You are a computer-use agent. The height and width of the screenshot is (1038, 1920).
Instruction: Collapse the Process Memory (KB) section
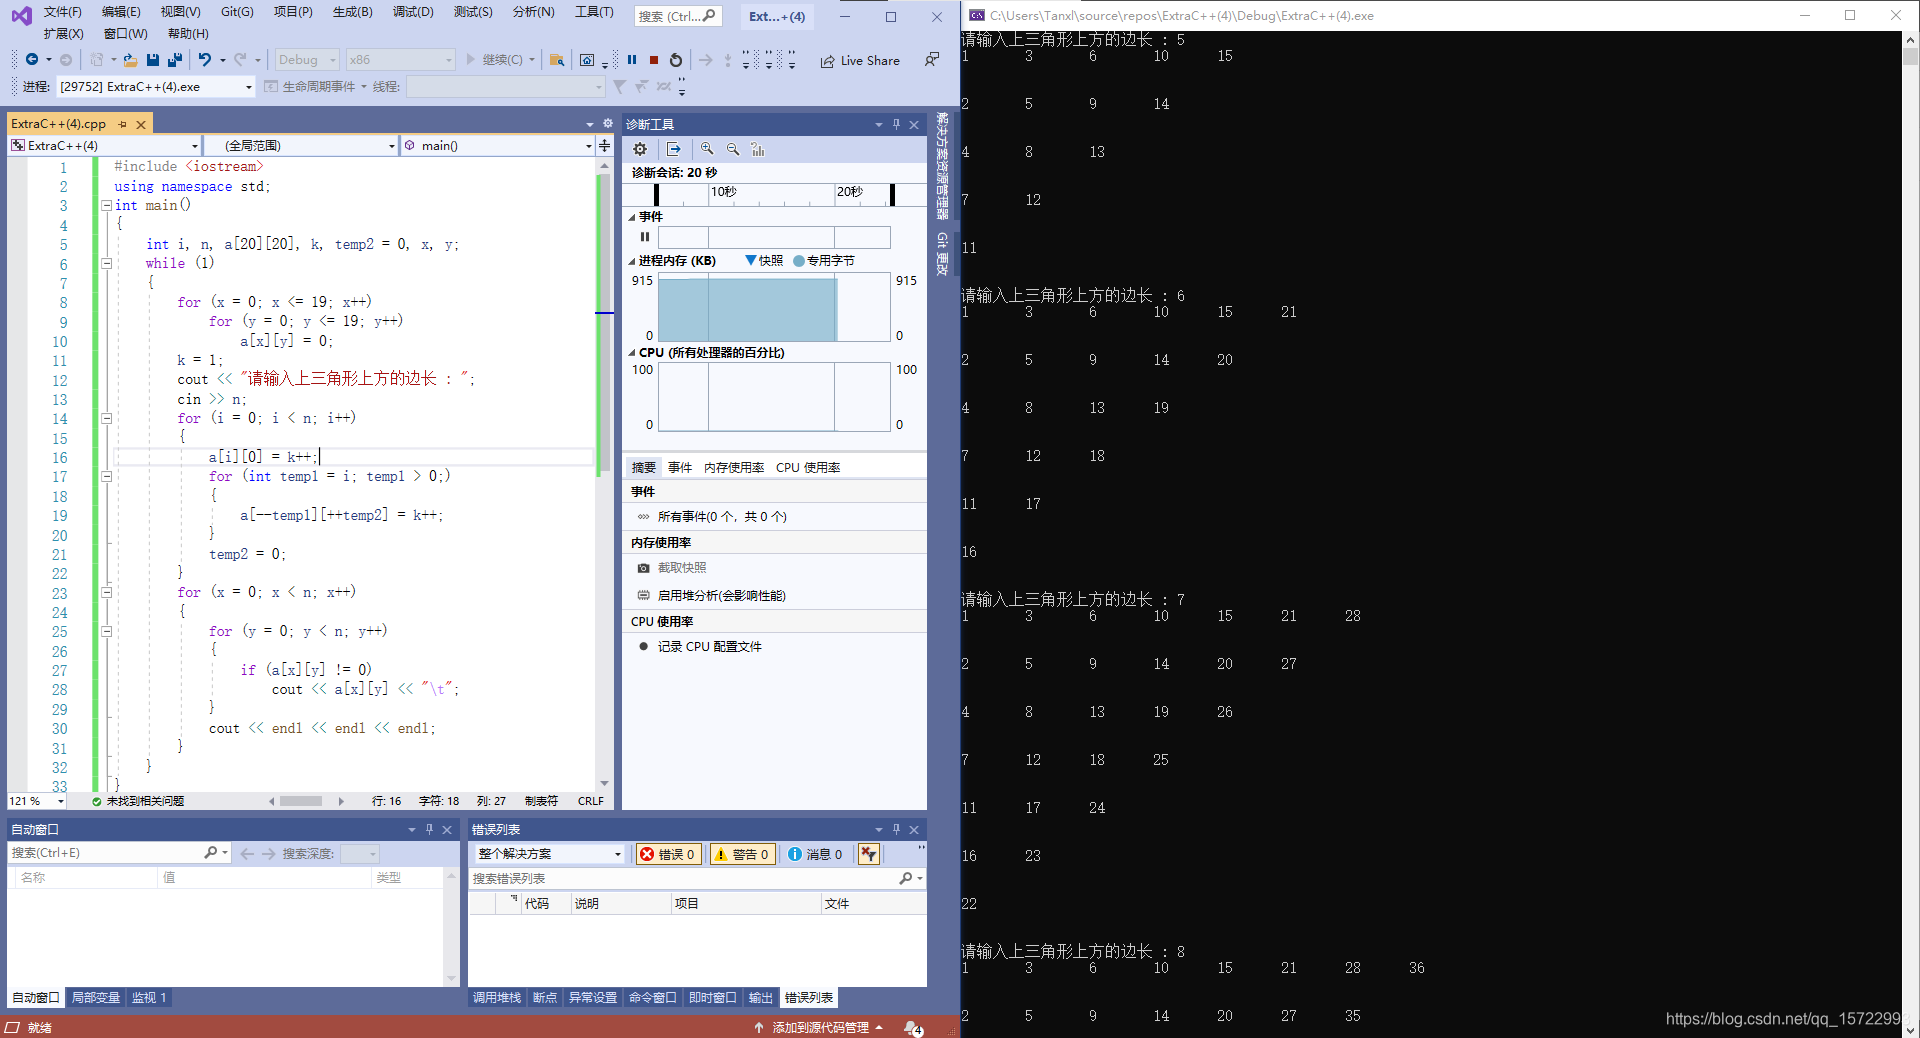632,261
